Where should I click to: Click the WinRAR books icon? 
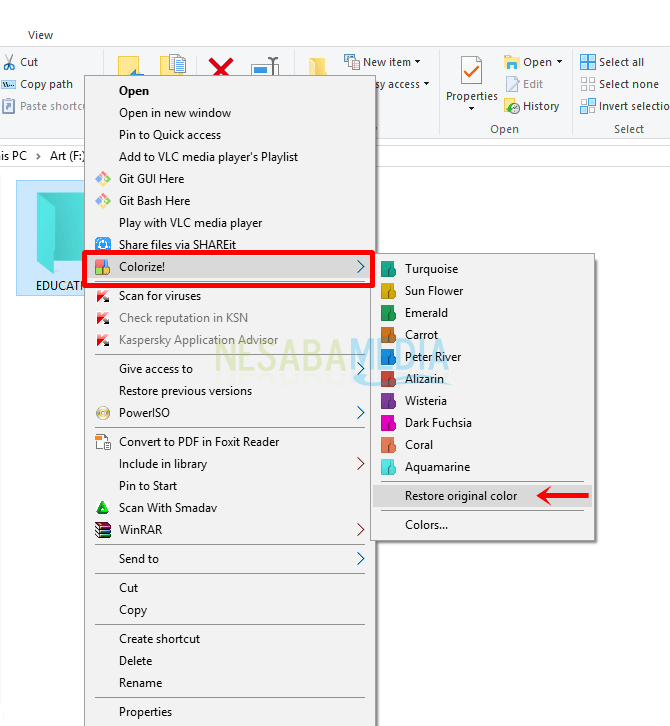[103, 530]
